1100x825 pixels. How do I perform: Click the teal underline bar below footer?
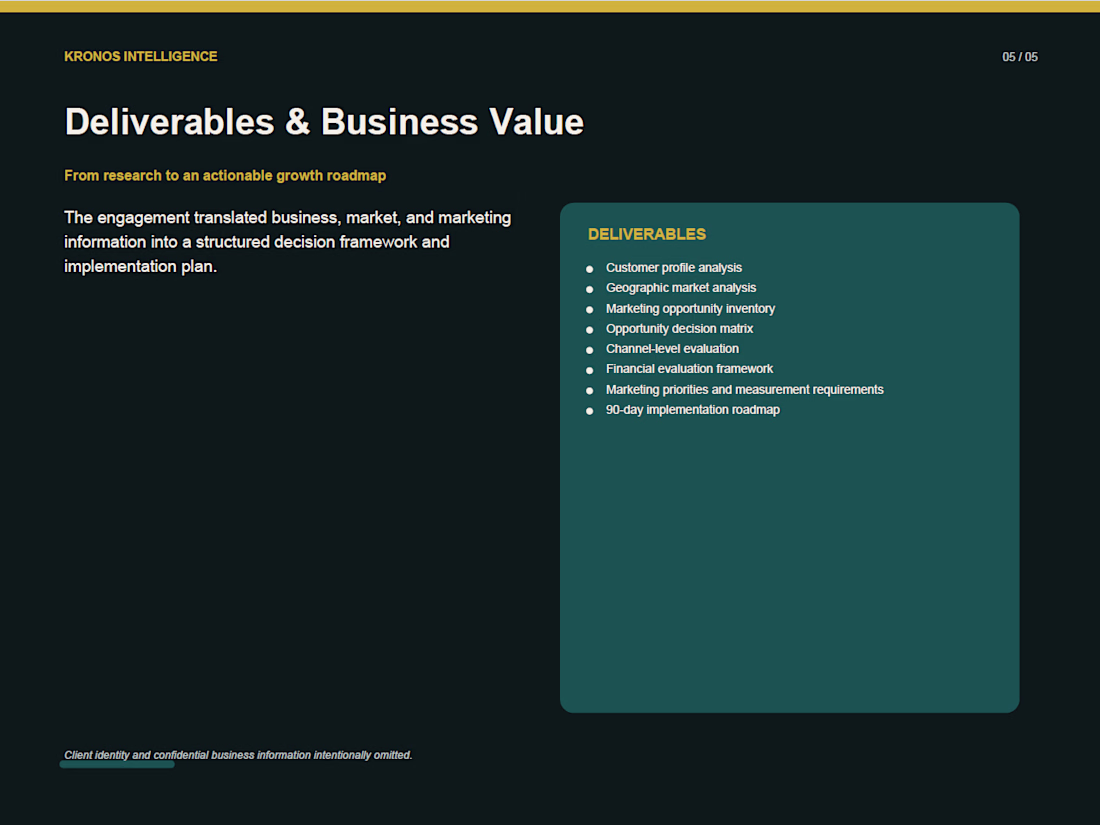coord(117,765)
